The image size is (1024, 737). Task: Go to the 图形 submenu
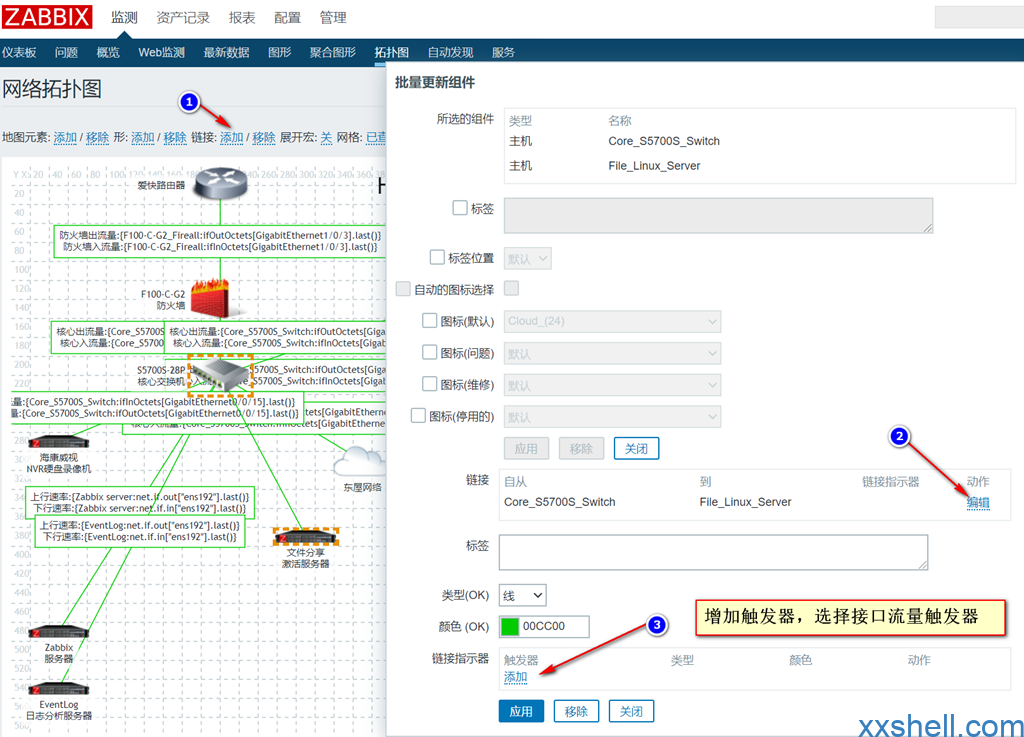coord(280,52)
